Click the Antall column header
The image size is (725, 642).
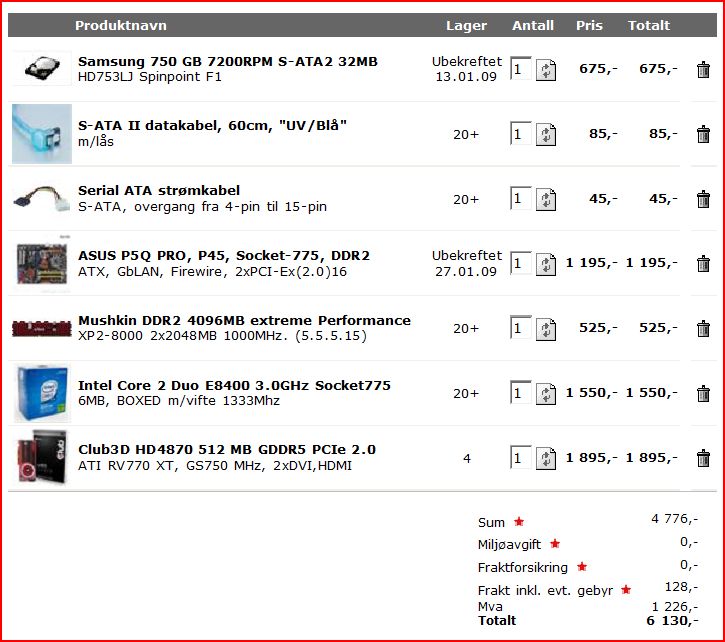tap(533, 25)
